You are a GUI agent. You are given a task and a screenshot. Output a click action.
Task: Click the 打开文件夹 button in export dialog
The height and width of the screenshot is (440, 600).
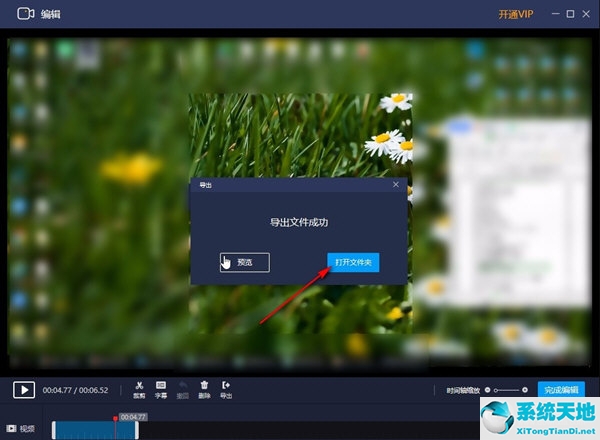tap(353, 262)
